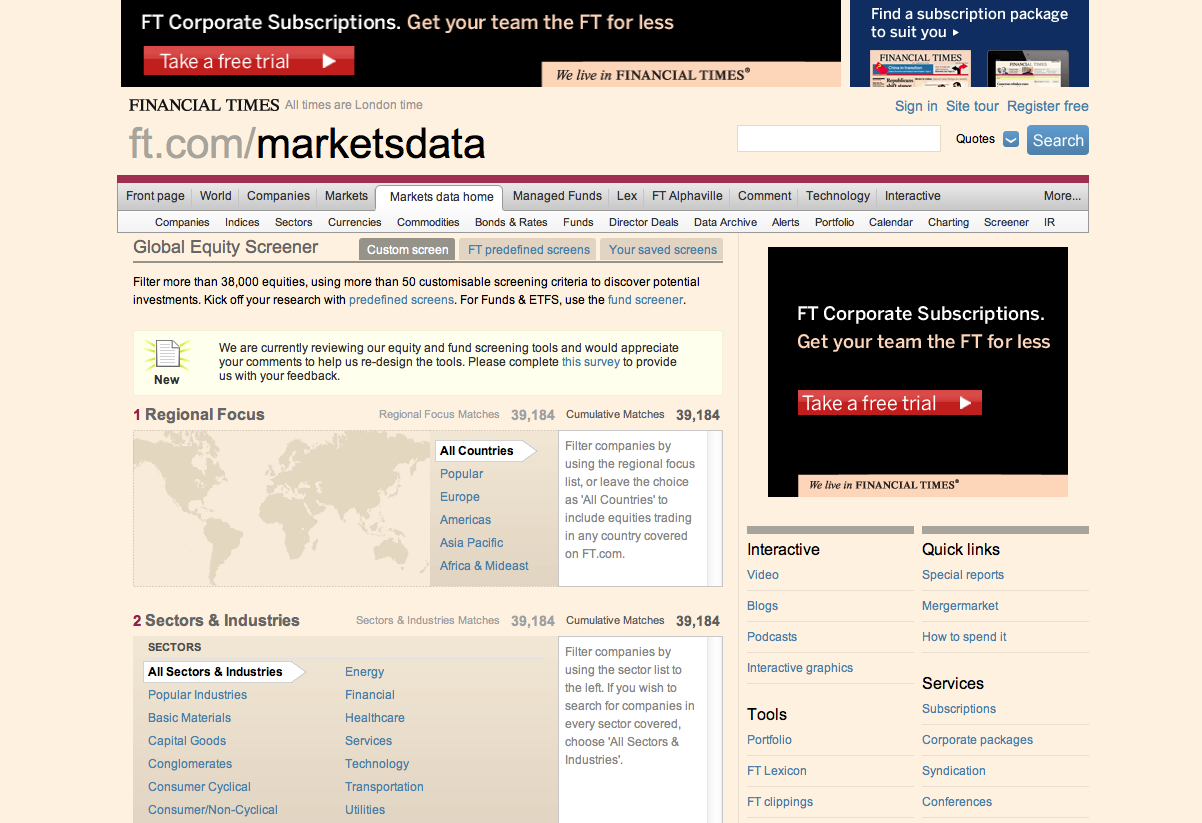Select Popular region filter
Screen dimensions: 1202x823
pos(462,474)
